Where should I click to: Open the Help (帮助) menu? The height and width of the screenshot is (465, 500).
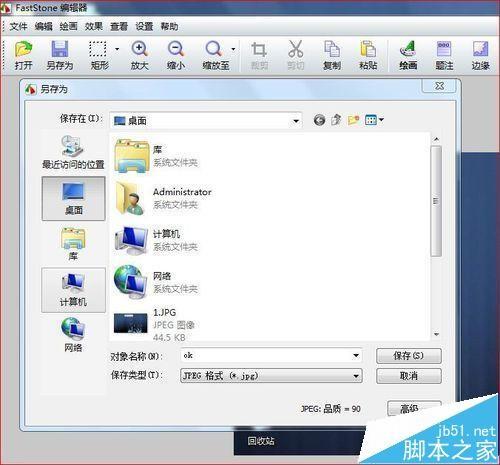(169, 26)
